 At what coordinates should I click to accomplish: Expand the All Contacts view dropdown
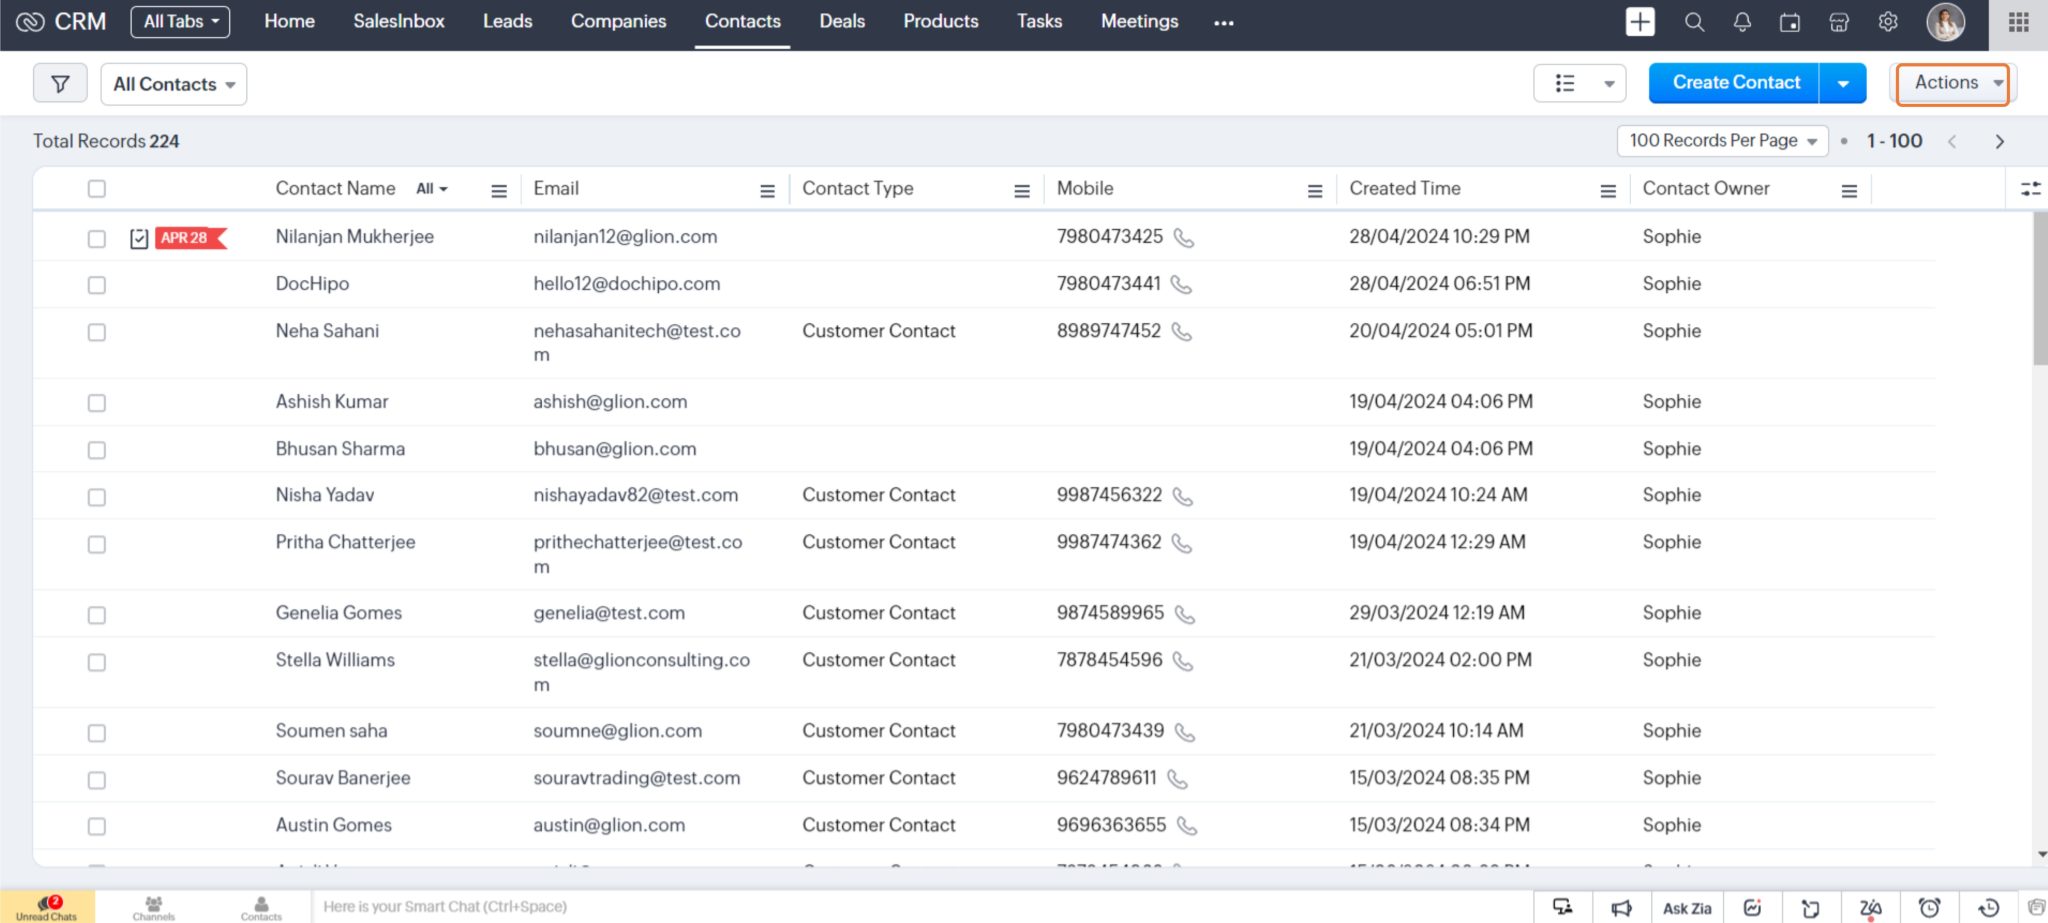[173, 84]
